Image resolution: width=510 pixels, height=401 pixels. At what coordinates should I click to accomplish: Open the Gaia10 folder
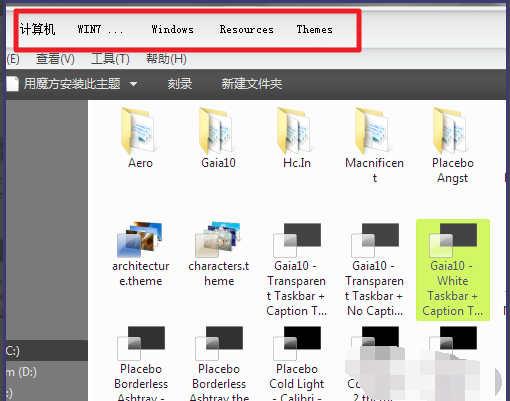[x=218, y=137]
